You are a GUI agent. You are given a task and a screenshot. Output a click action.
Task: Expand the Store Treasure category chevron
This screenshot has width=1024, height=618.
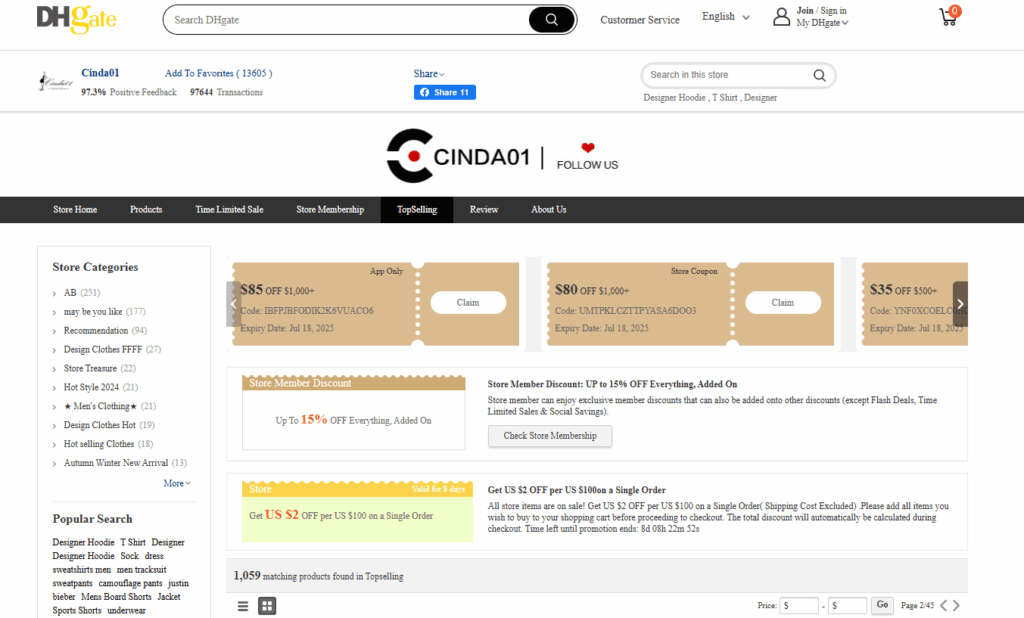[x=55, y=369]
